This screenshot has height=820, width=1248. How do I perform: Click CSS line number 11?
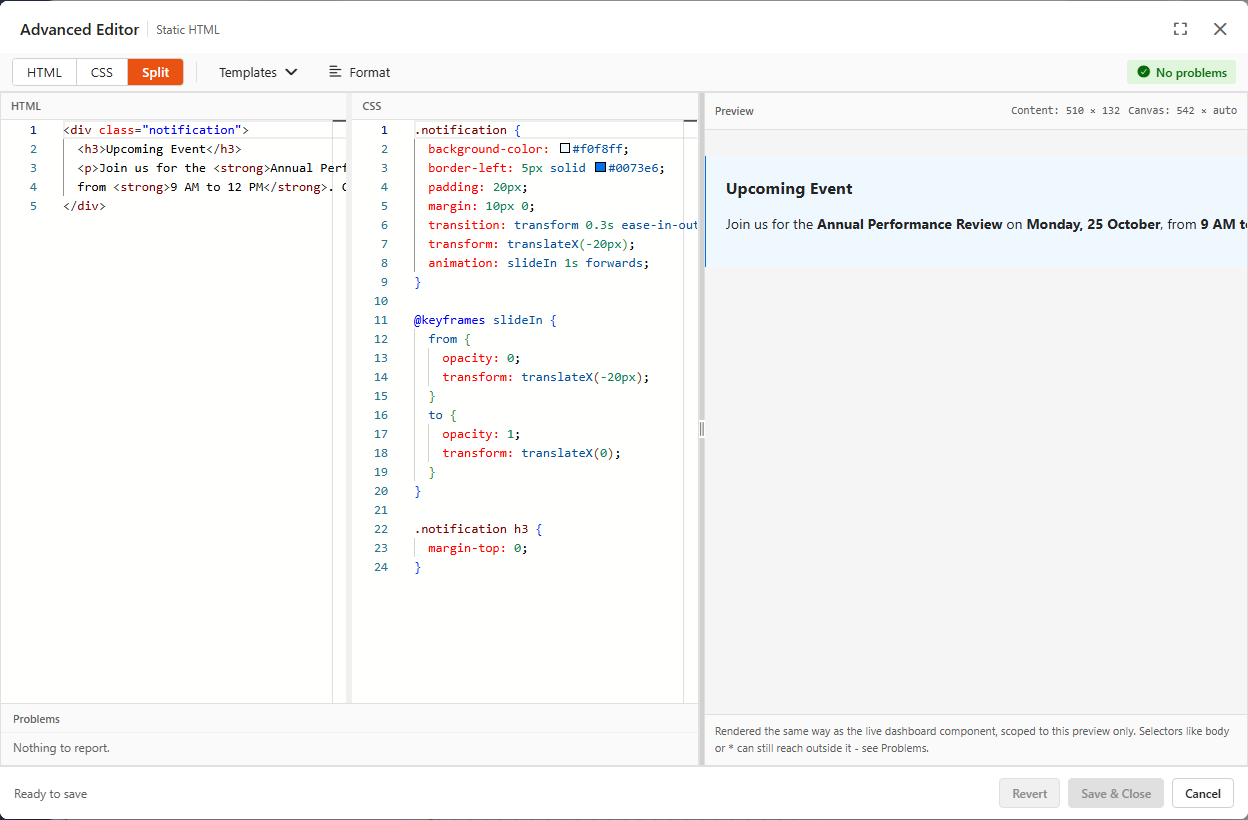(381, 320)
